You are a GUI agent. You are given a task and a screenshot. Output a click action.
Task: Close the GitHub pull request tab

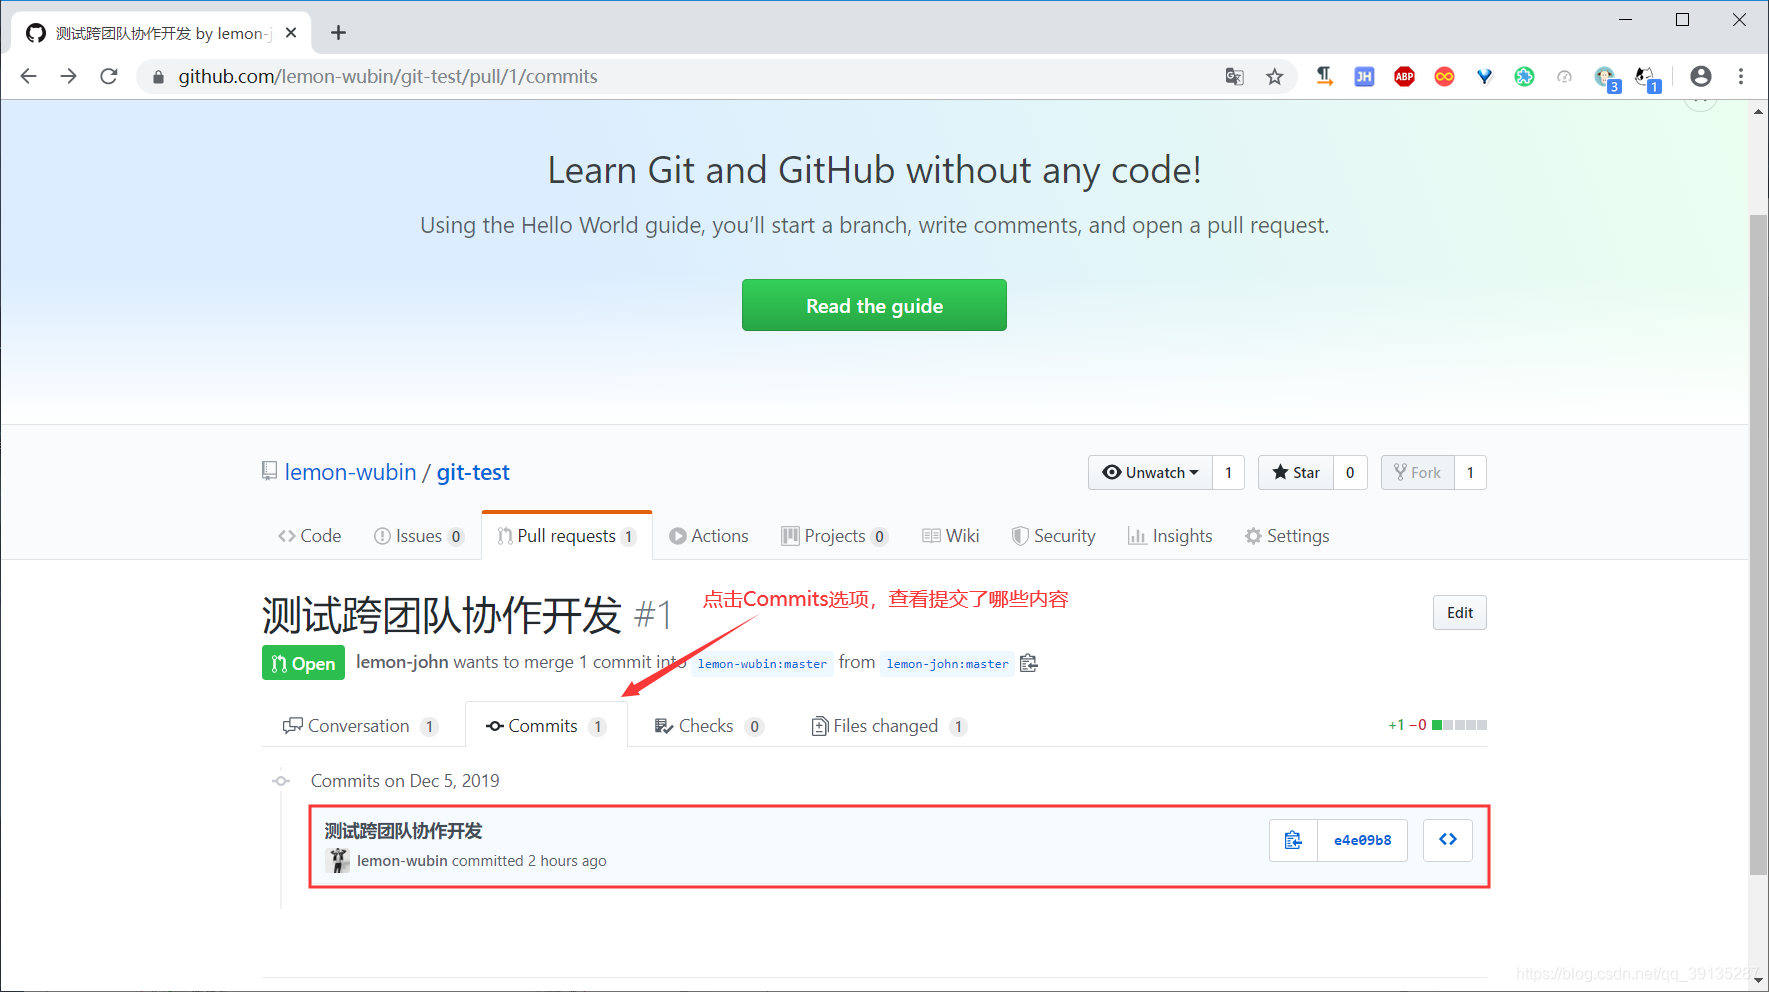tap(291, 33)
